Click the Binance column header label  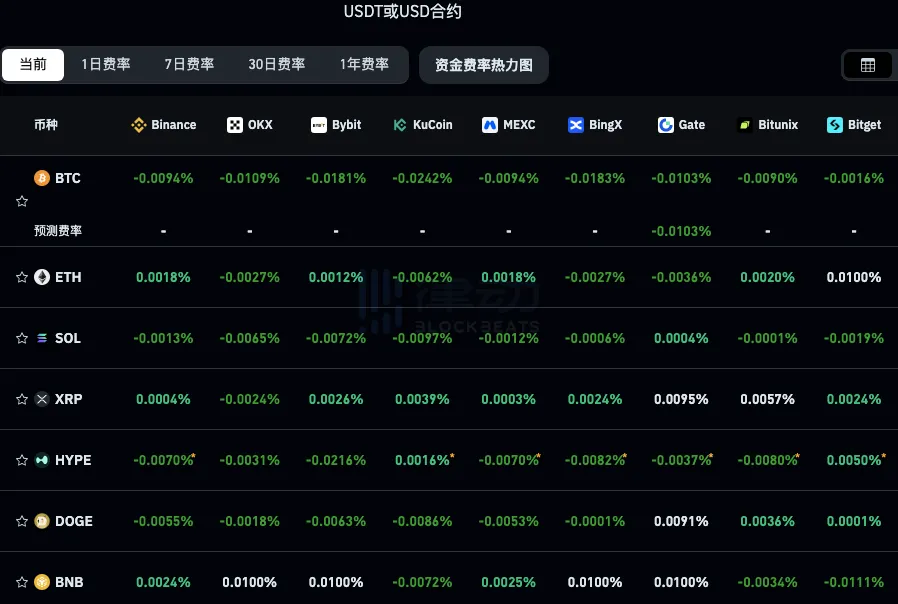click(x=174, y=125)
